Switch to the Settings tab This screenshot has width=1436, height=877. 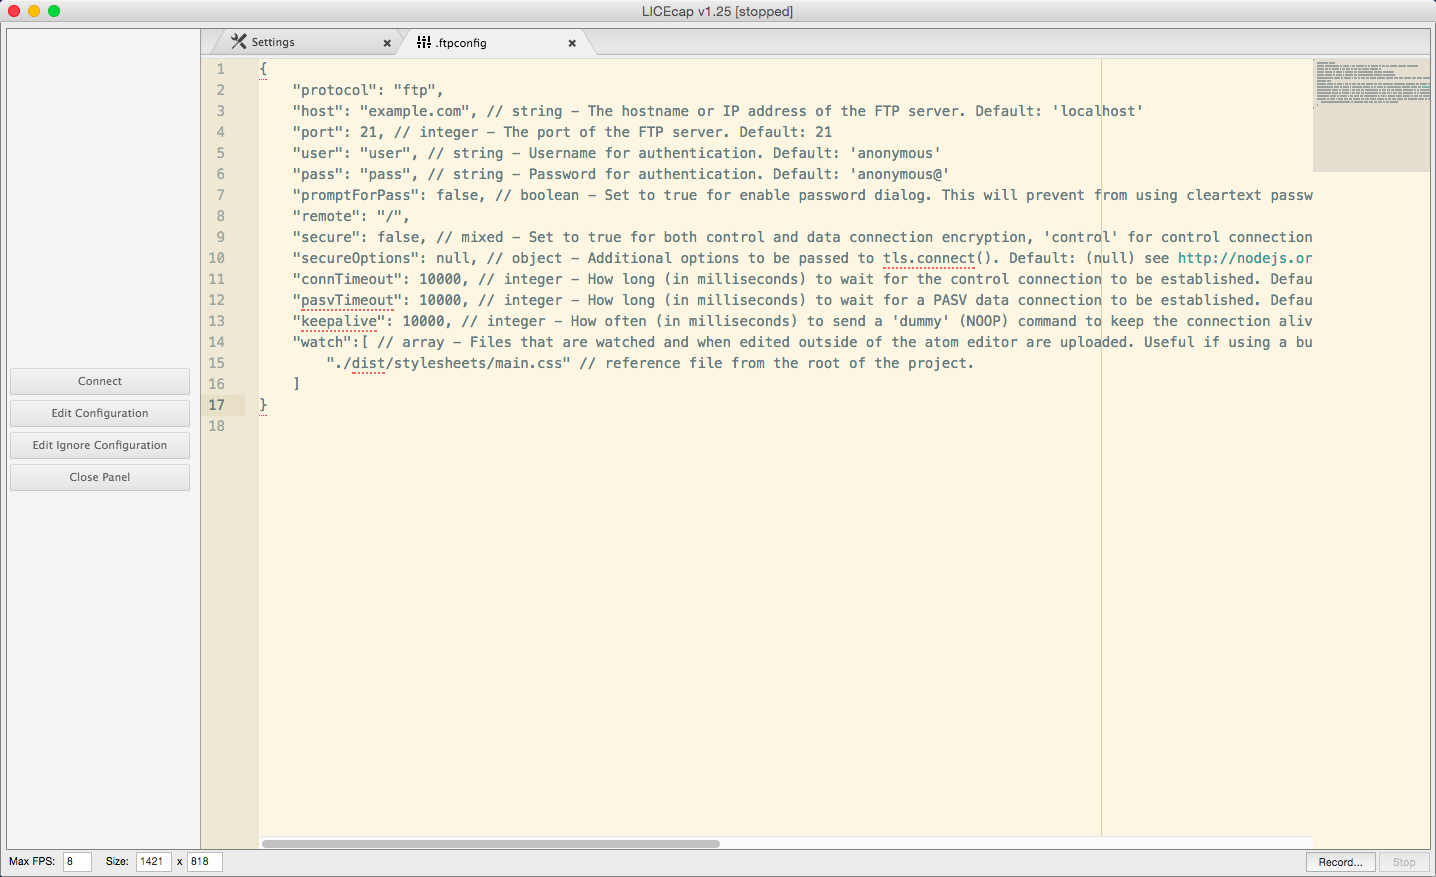(x=305, y=42)
